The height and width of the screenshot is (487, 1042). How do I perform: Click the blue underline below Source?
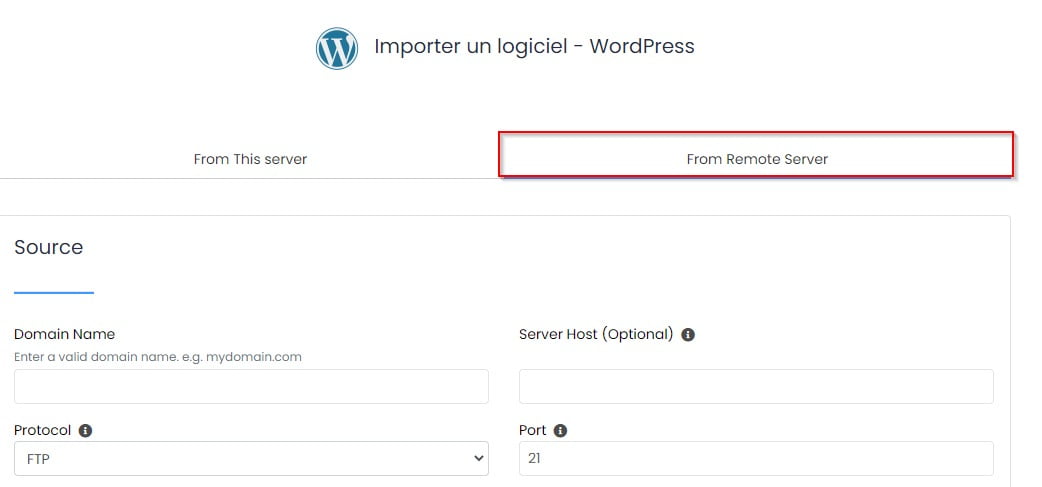click(x=54, y=292)
